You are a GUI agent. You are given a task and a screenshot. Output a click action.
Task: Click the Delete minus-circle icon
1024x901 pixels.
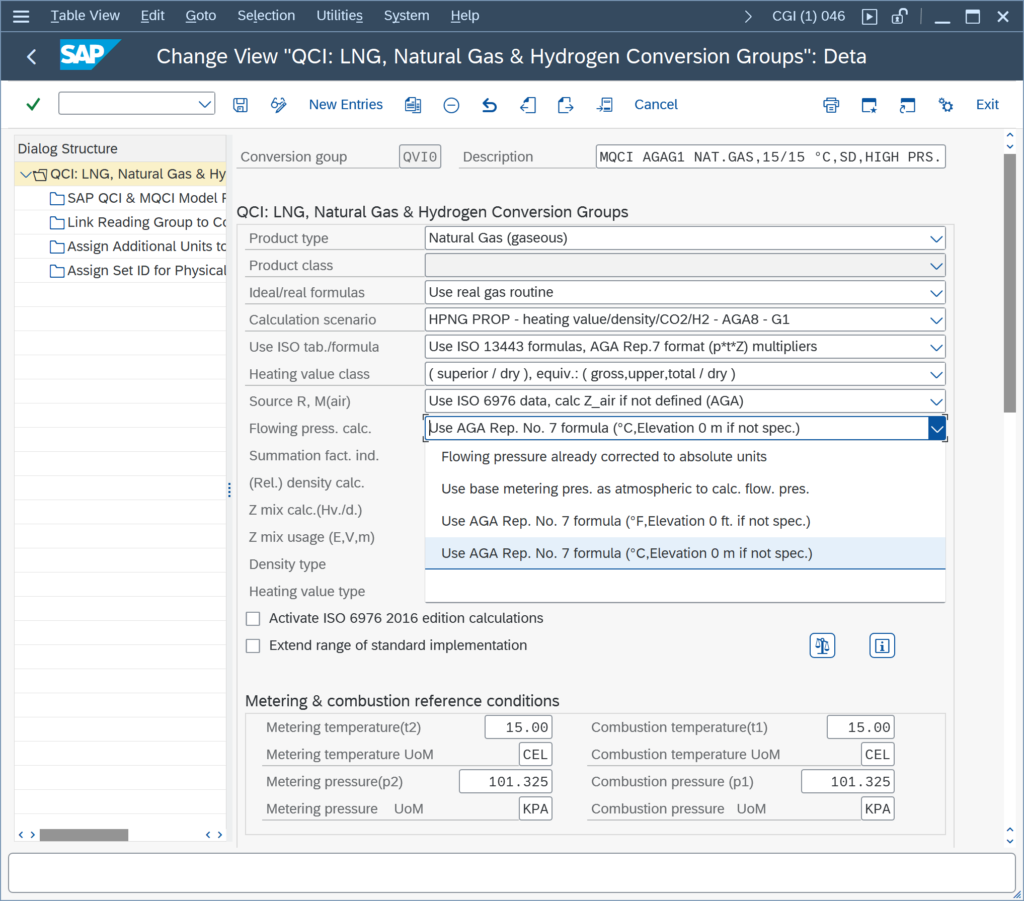[x=451, y=104]
